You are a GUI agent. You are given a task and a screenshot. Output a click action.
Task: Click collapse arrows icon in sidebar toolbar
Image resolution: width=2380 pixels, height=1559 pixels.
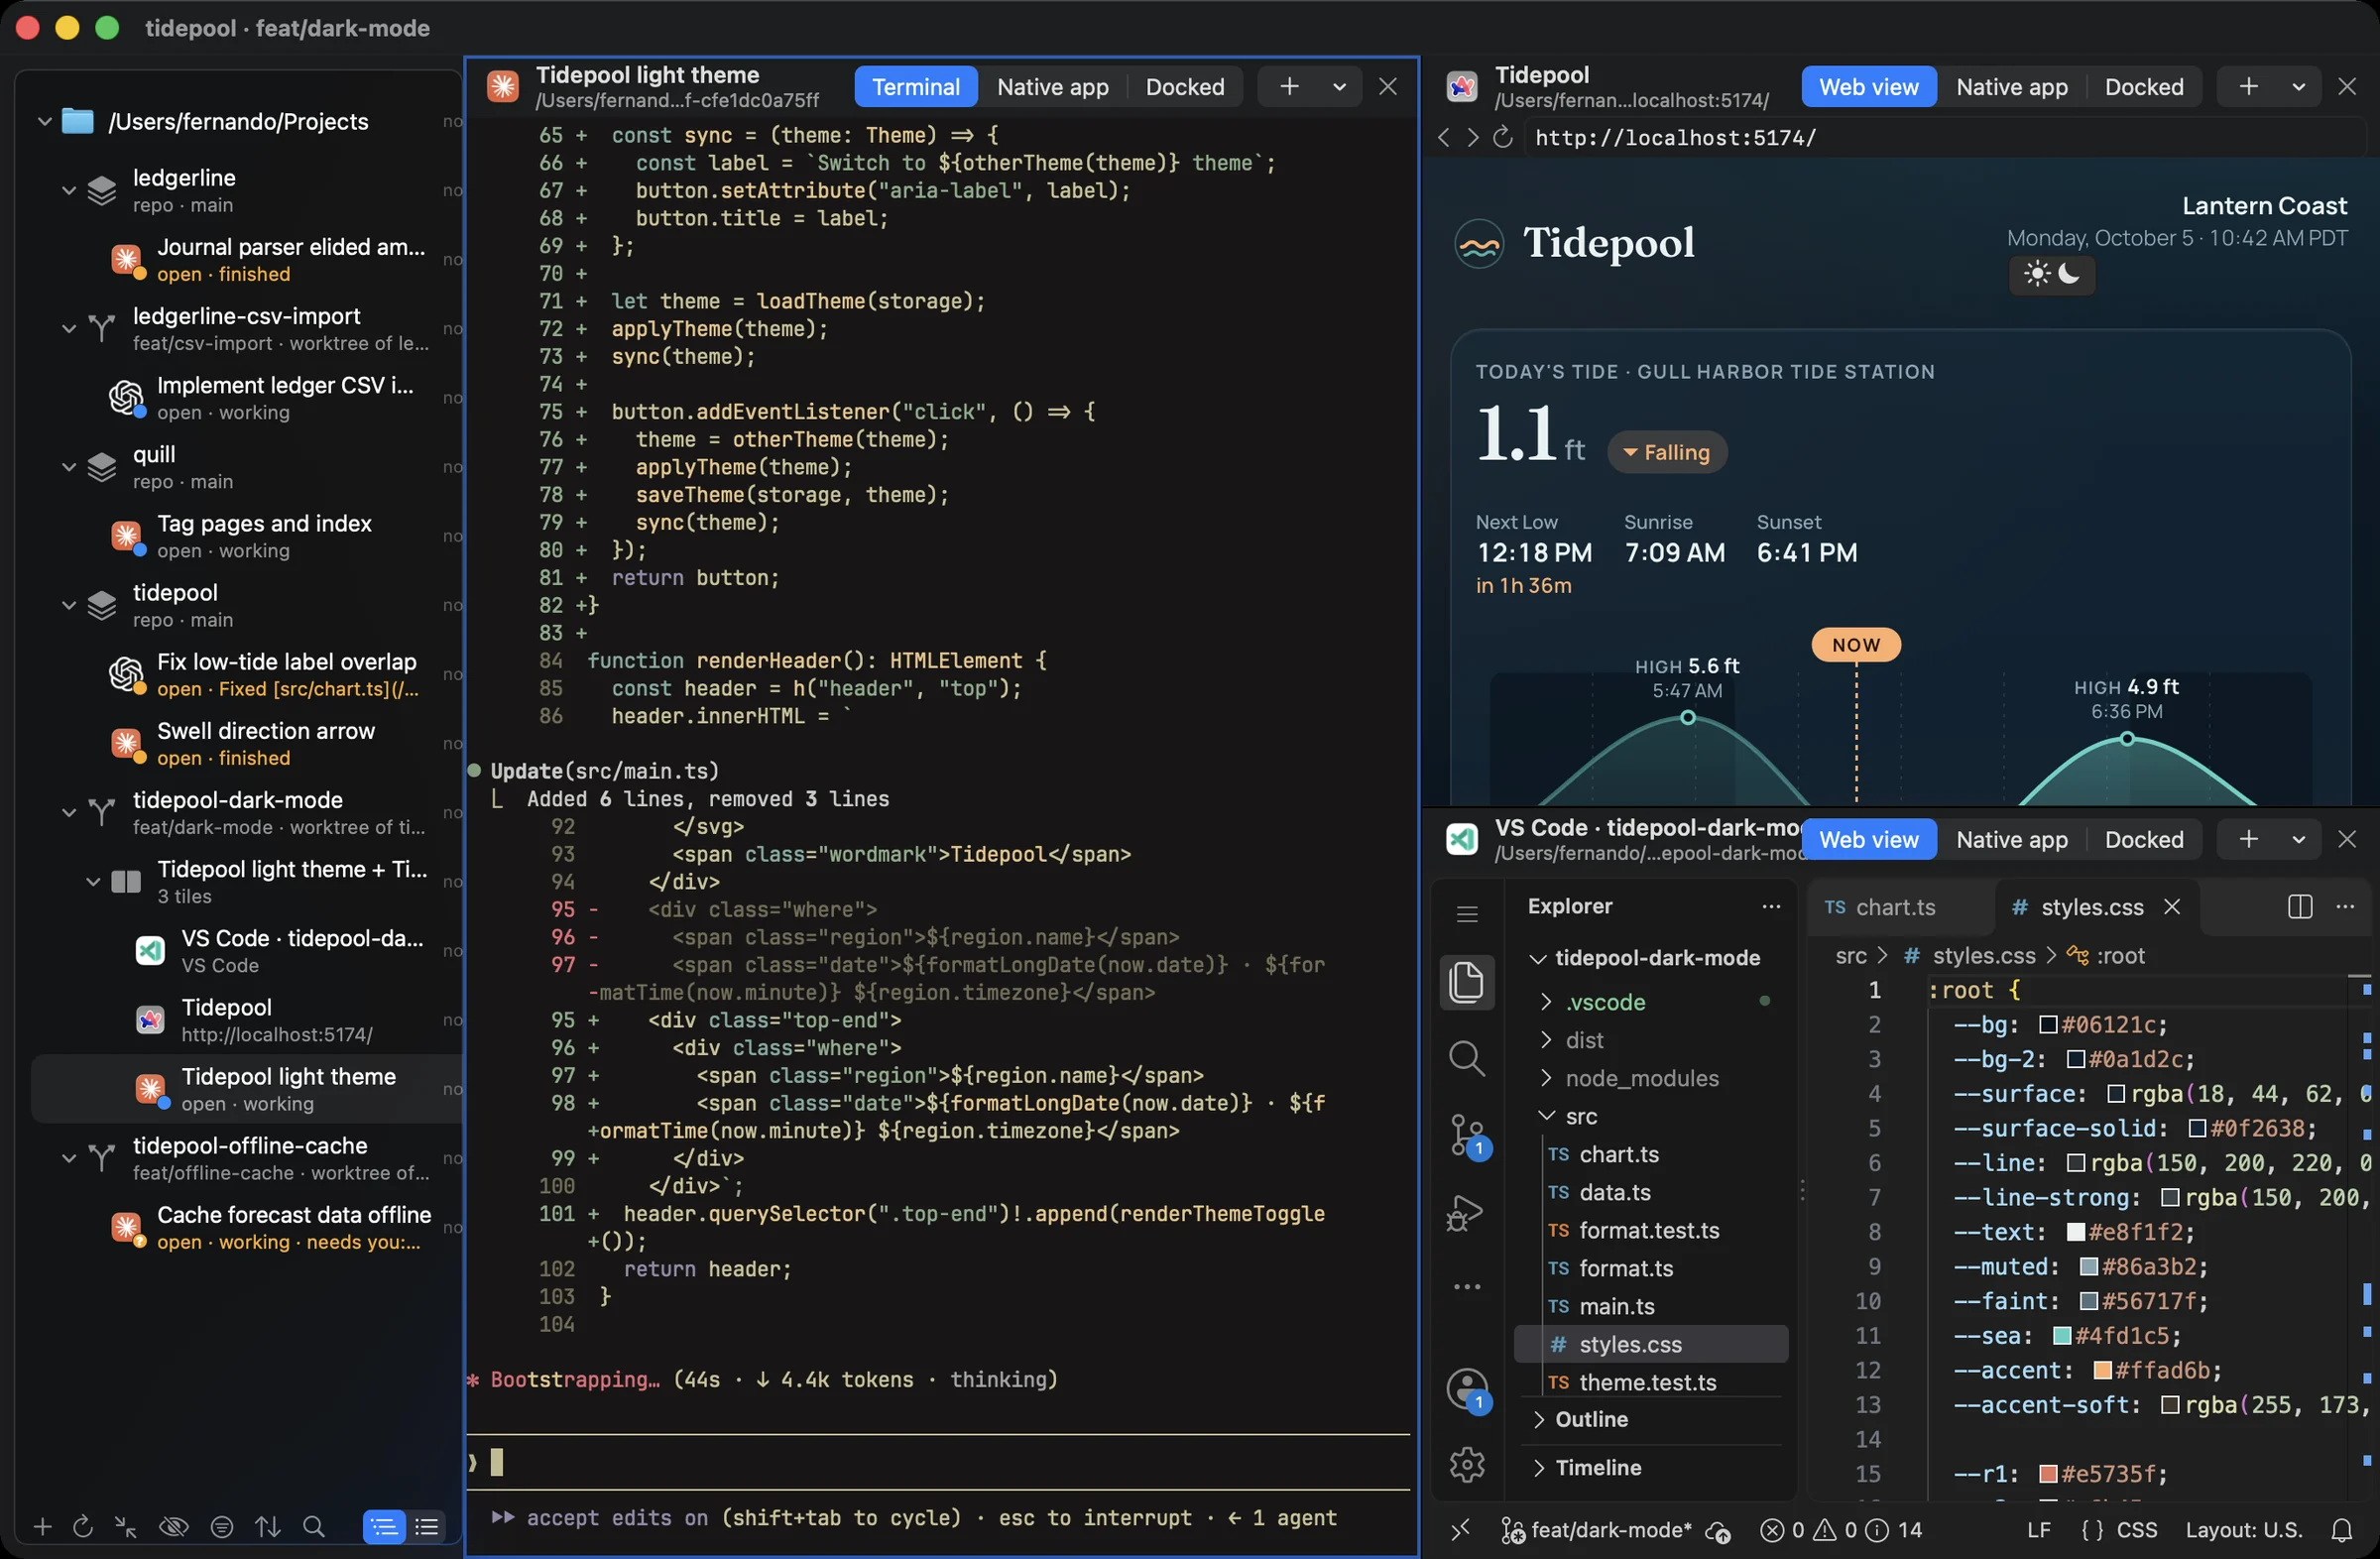[125, 1527]
